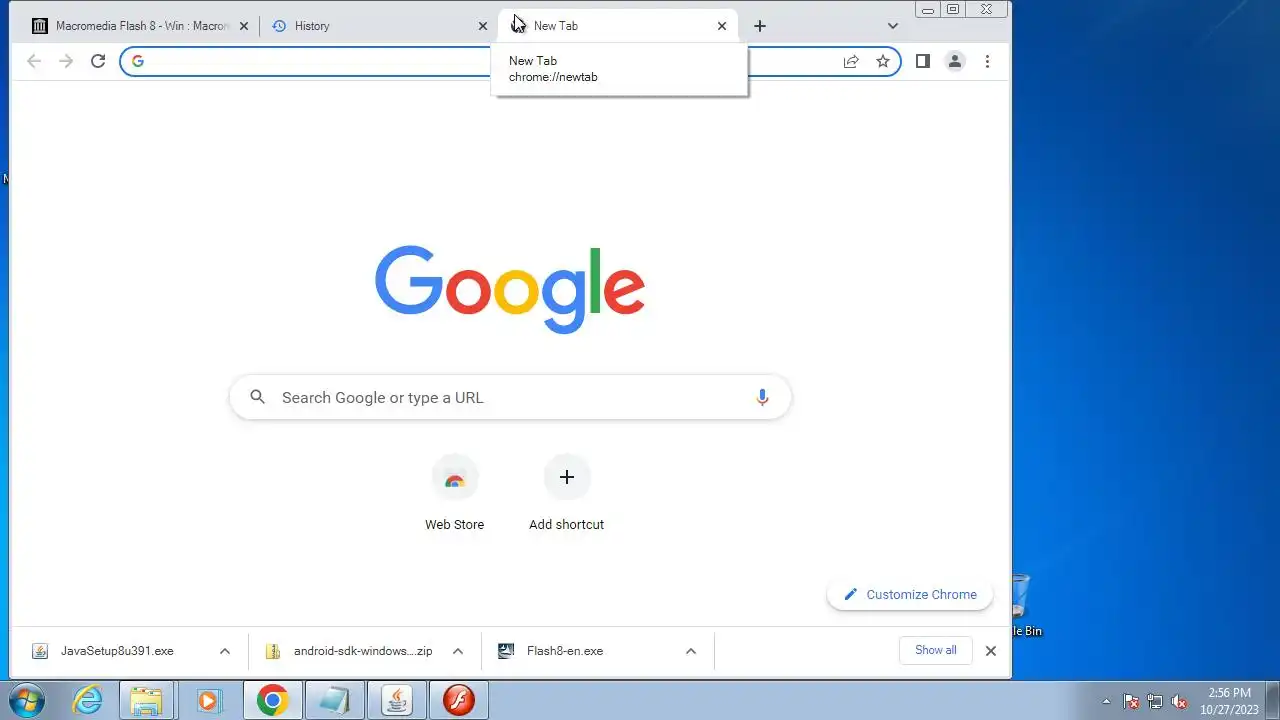Screen dimensions: 1280x720
Task: Click the android-sdk-windows zip file icon
Action: tap(273, 651)
